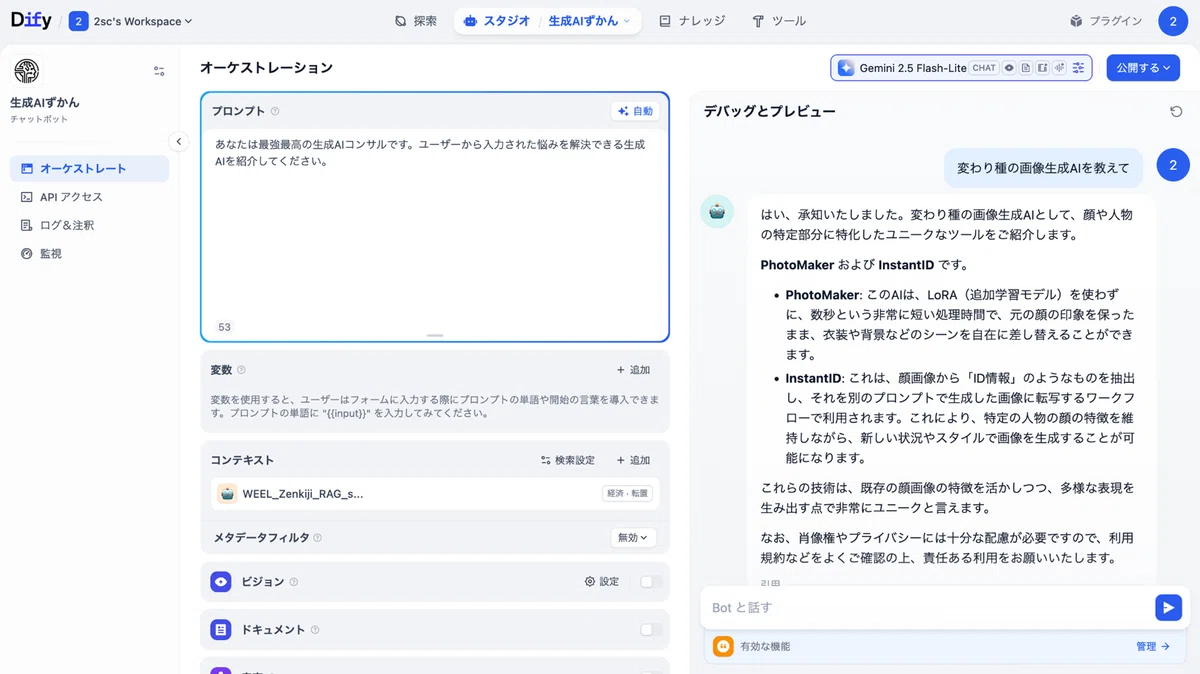Add a variable with 追加 in 変数
This screenshot has width=1200, height=674.
point(633,370)
